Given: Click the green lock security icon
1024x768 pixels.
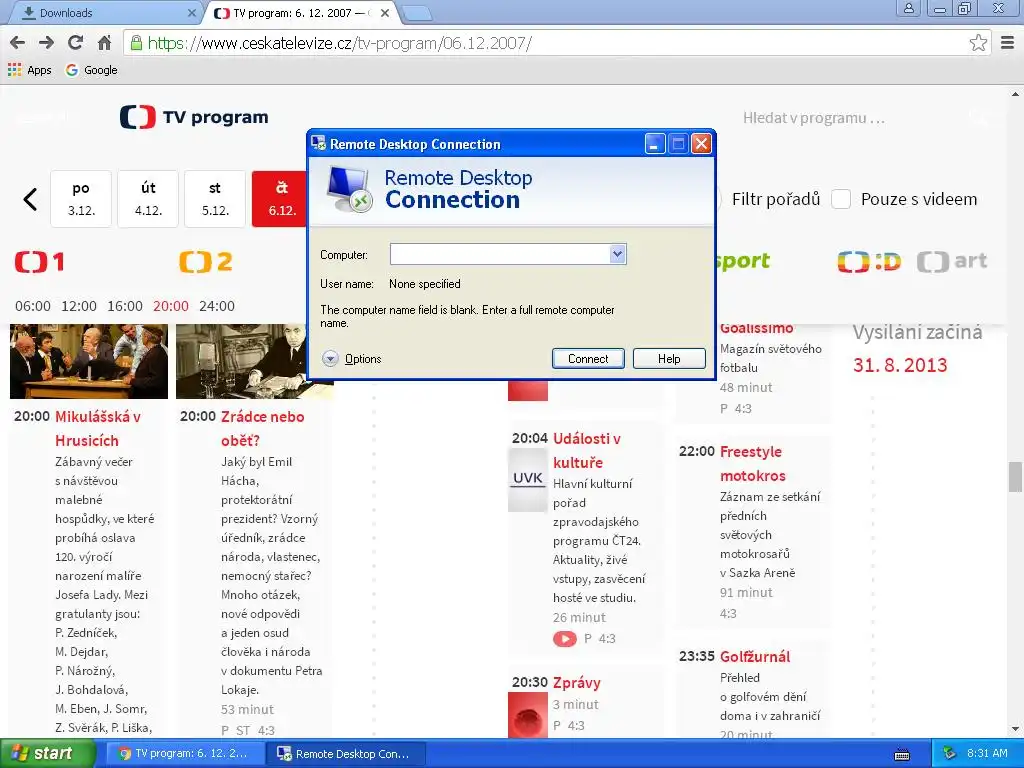Looking at the screenshot, I should (136, 43).
